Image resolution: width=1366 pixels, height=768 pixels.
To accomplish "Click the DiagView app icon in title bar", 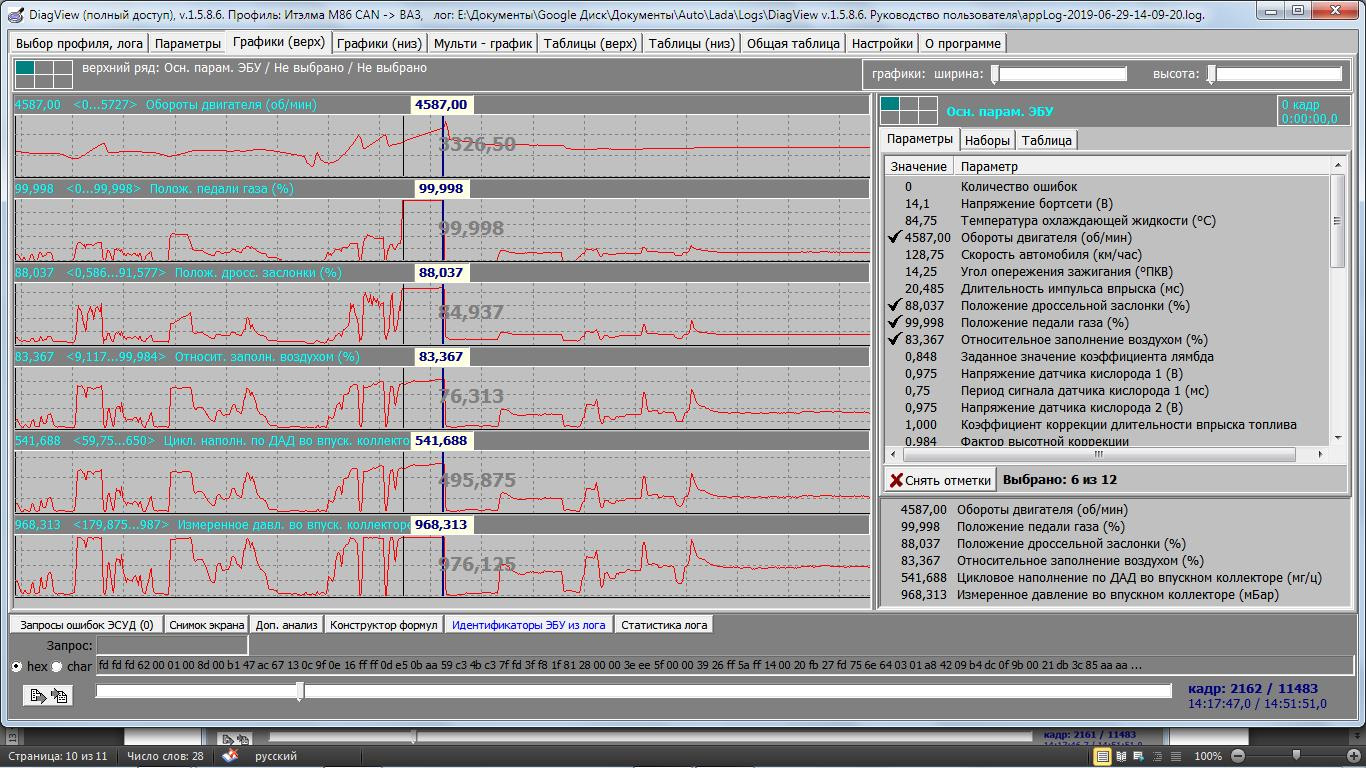I will (x=14, y=15).
